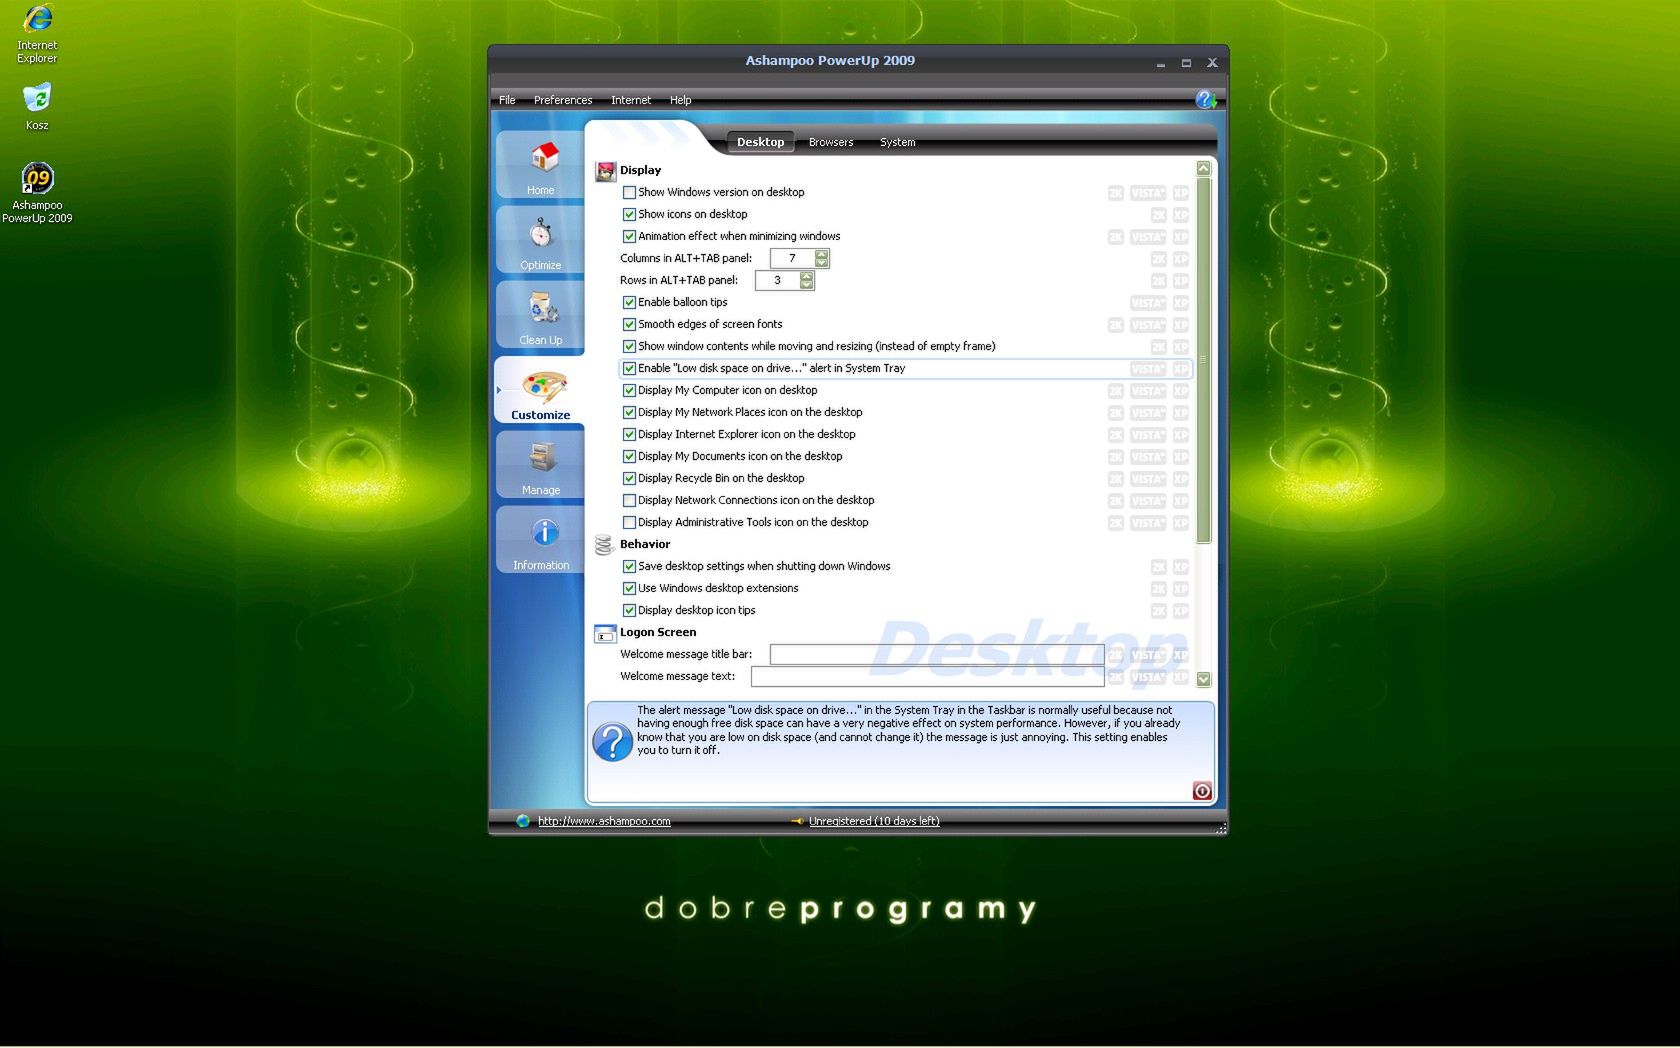Toggle Animation effect when minimizing windows

click(x=629, y=236)
